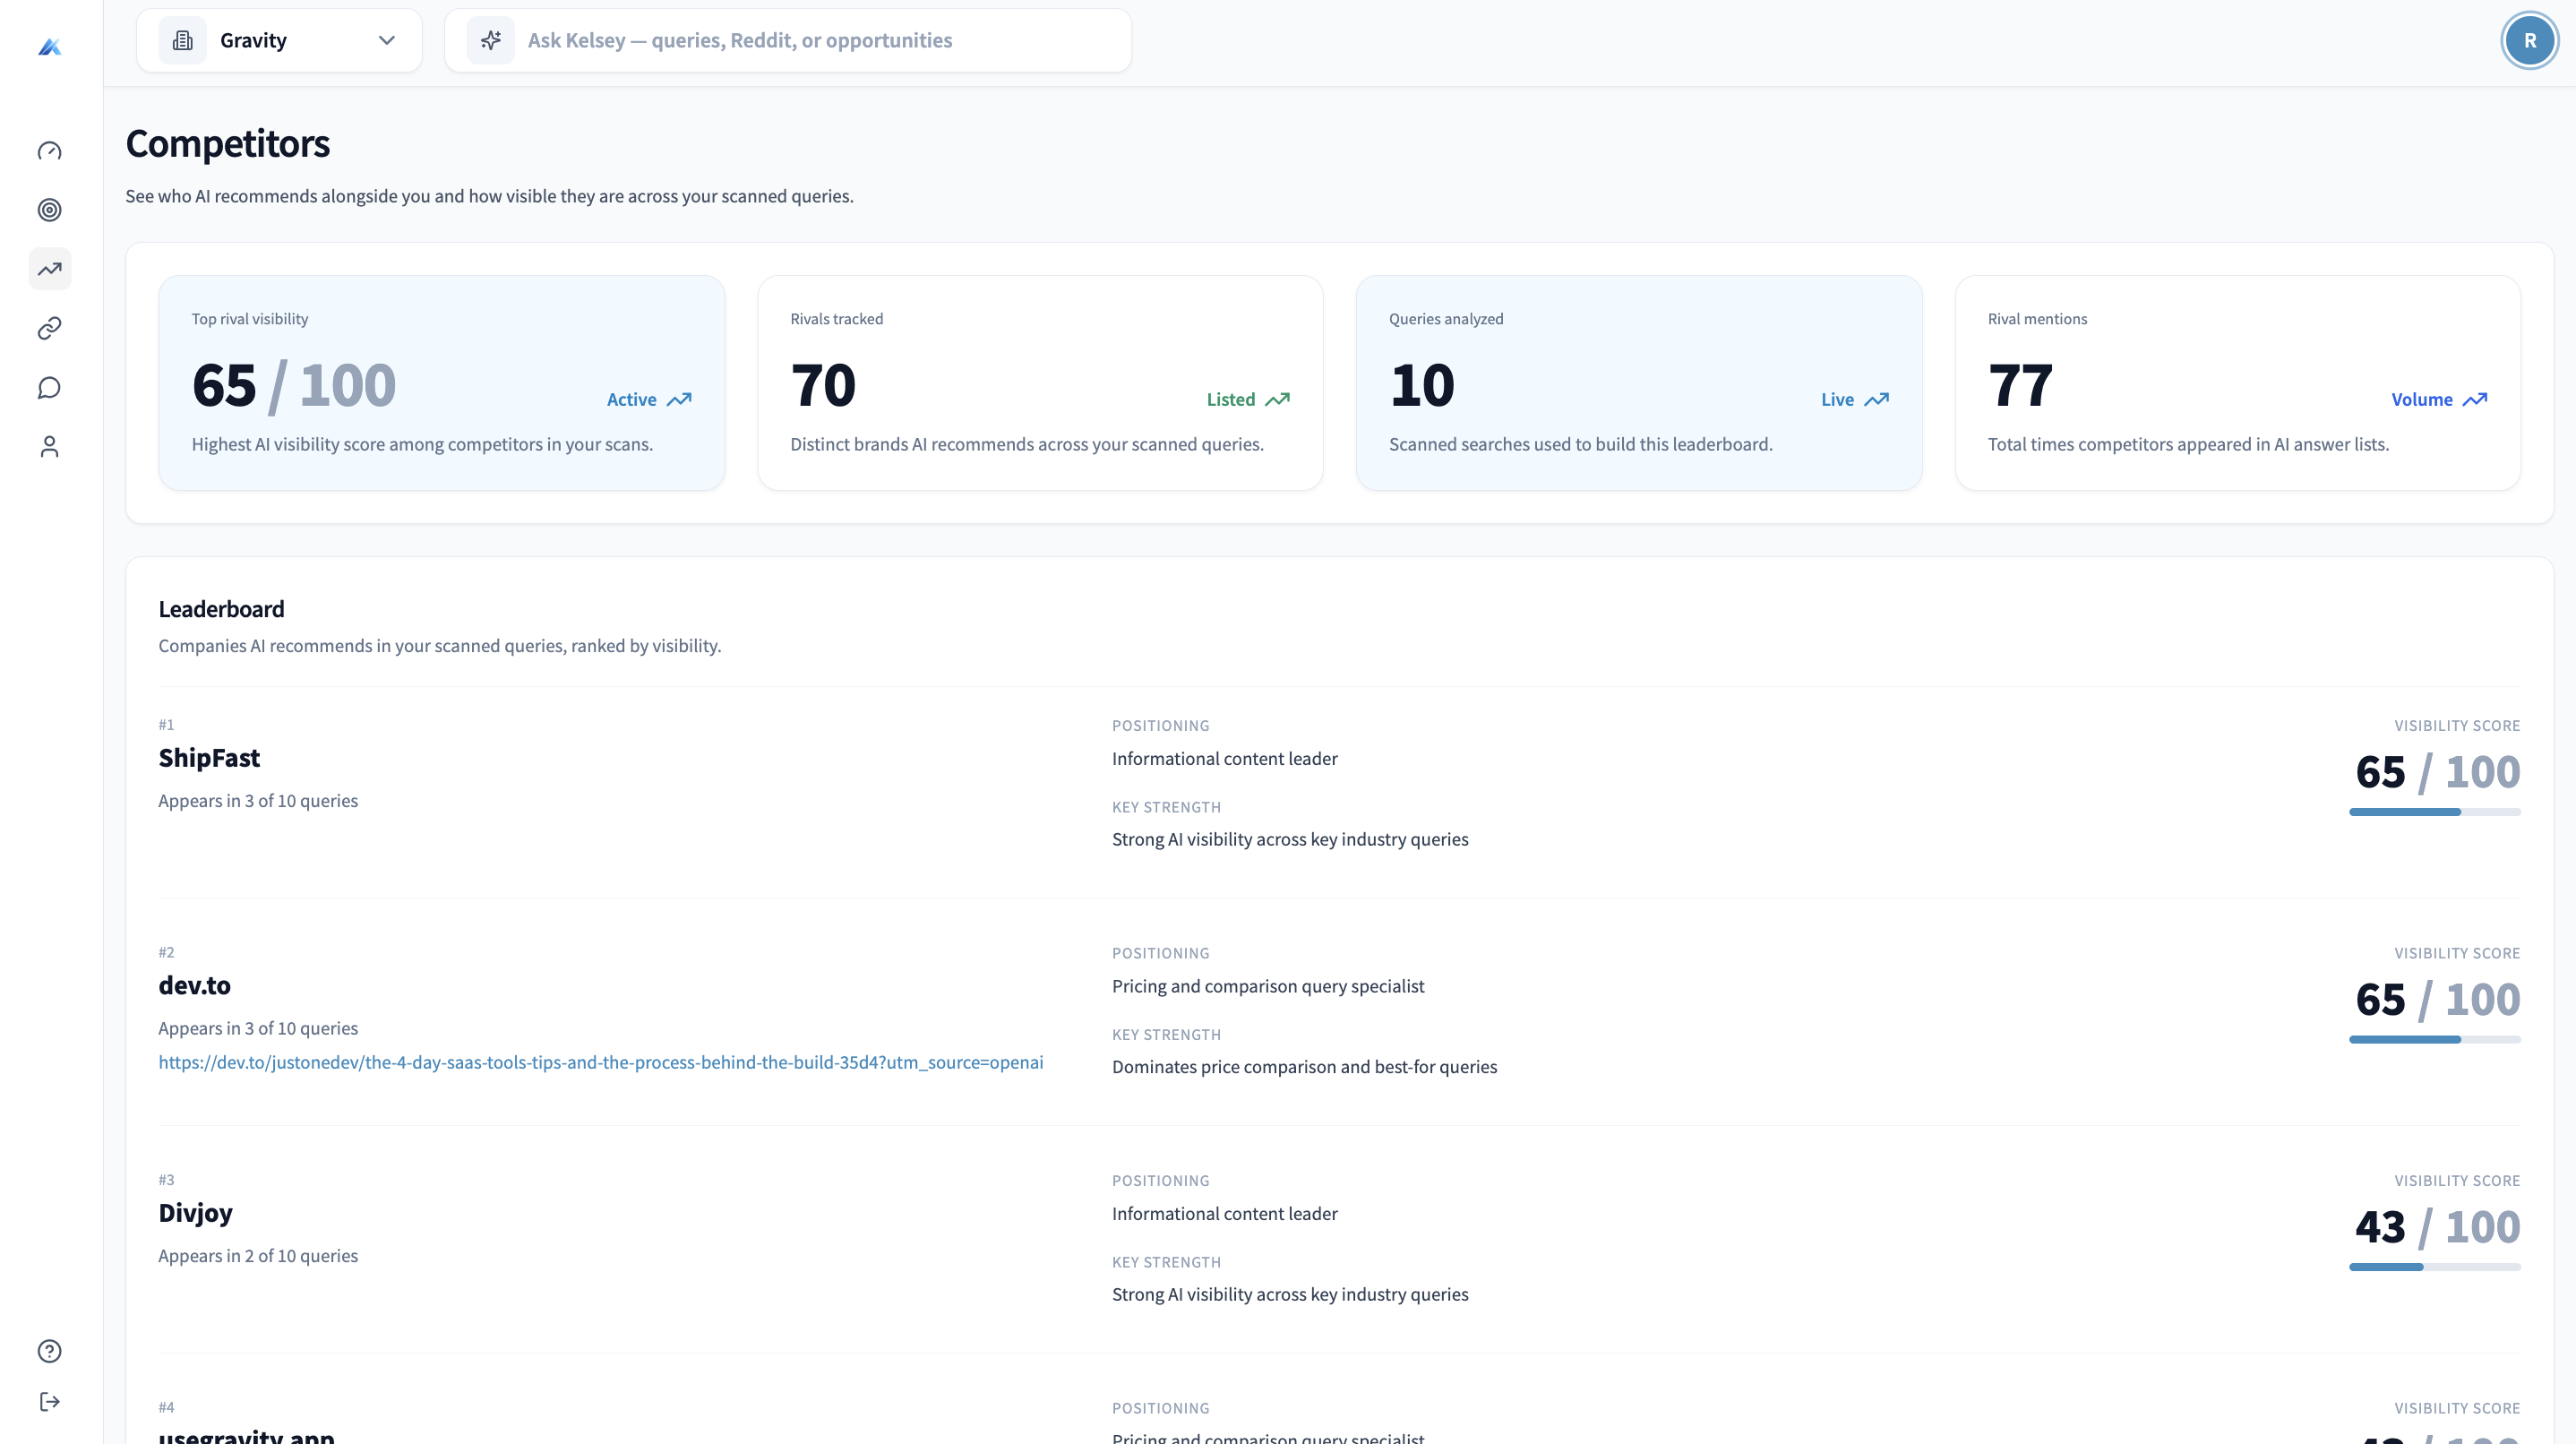The width and height of the screenshot is (2576, 1444).
Task: Click the app logo in sidebar
Action: [x=50, y=47]
